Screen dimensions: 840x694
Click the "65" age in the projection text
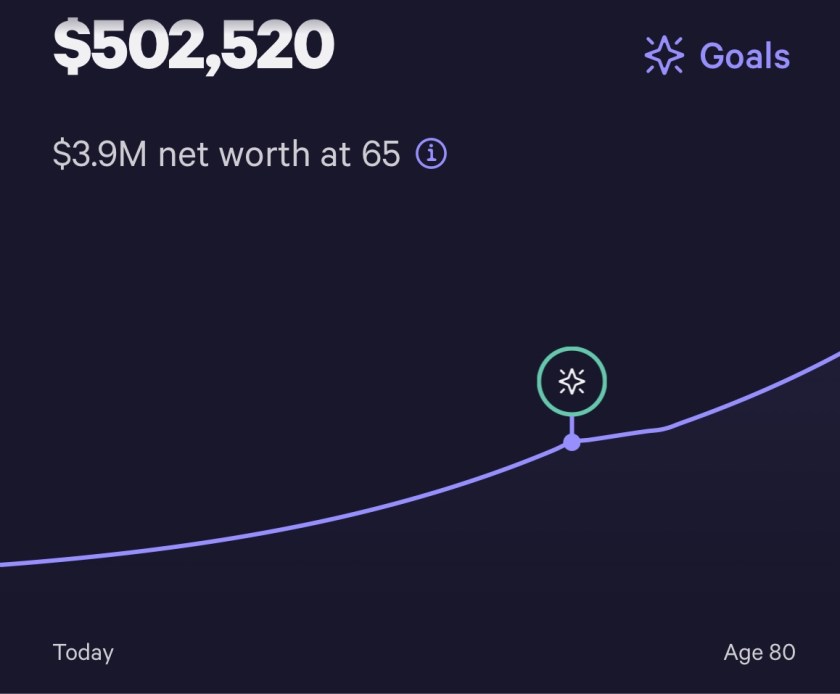(x=381, y=155)
